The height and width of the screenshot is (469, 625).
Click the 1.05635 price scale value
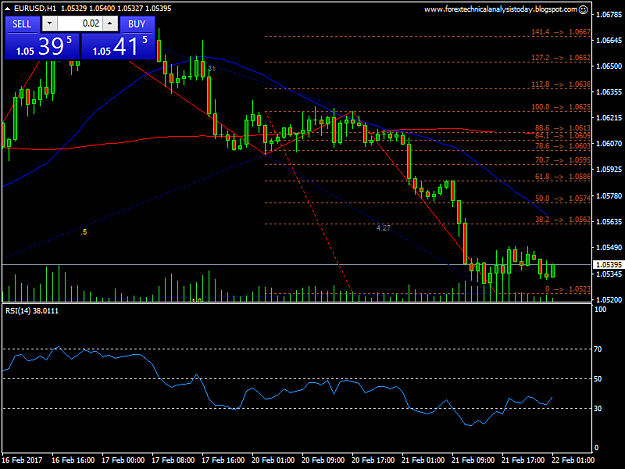point(609,222)
